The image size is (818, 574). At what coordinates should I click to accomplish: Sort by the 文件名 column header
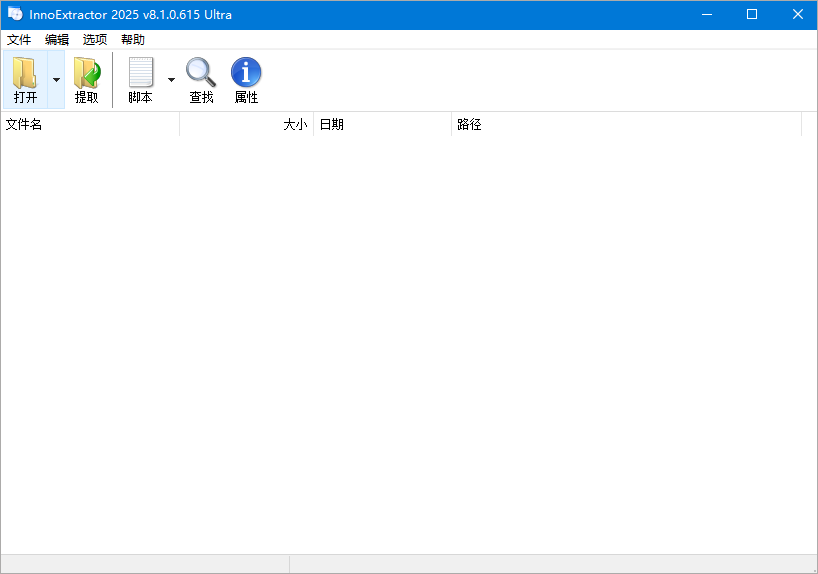click(90, 124)
